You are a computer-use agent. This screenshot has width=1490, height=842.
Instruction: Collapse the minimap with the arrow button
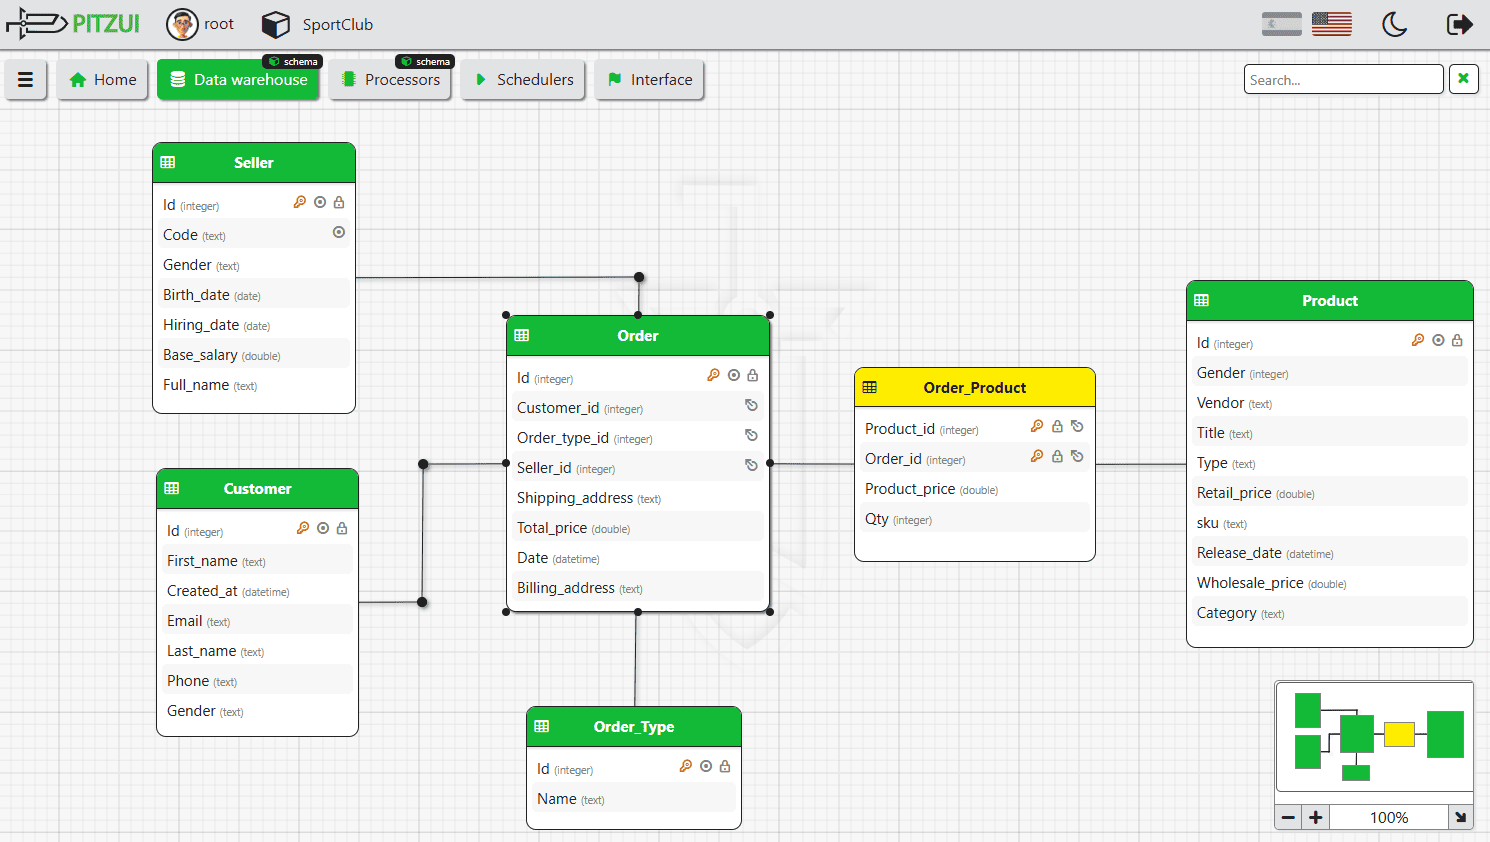point(1461,817)
